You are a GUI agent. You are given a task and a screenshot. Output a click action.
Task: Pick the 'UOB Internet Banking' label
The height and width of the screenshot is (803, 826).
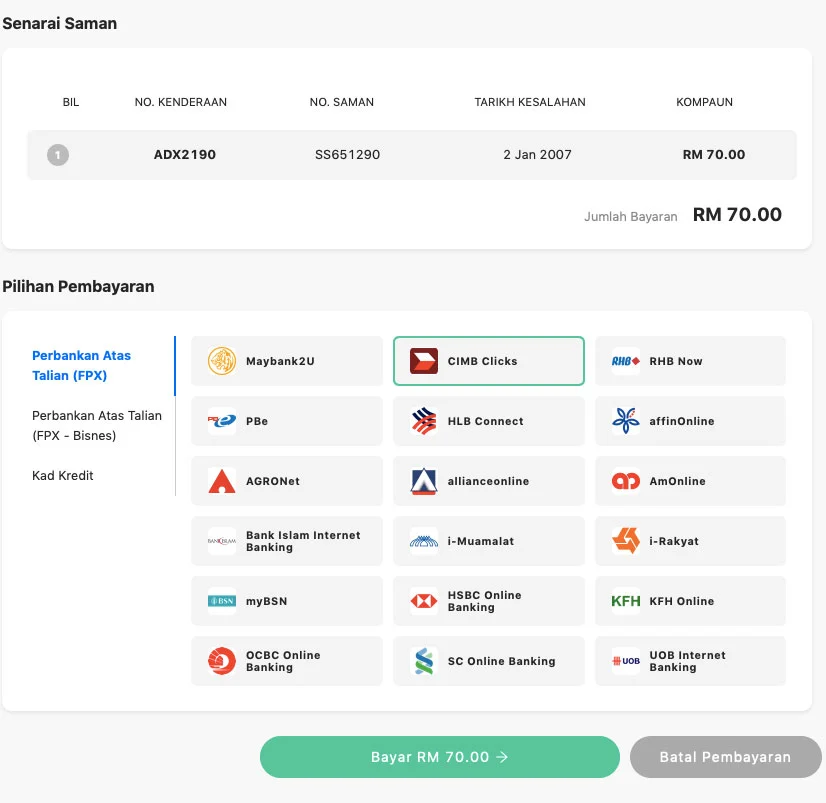pyautogui.click(x=687, y=661)
